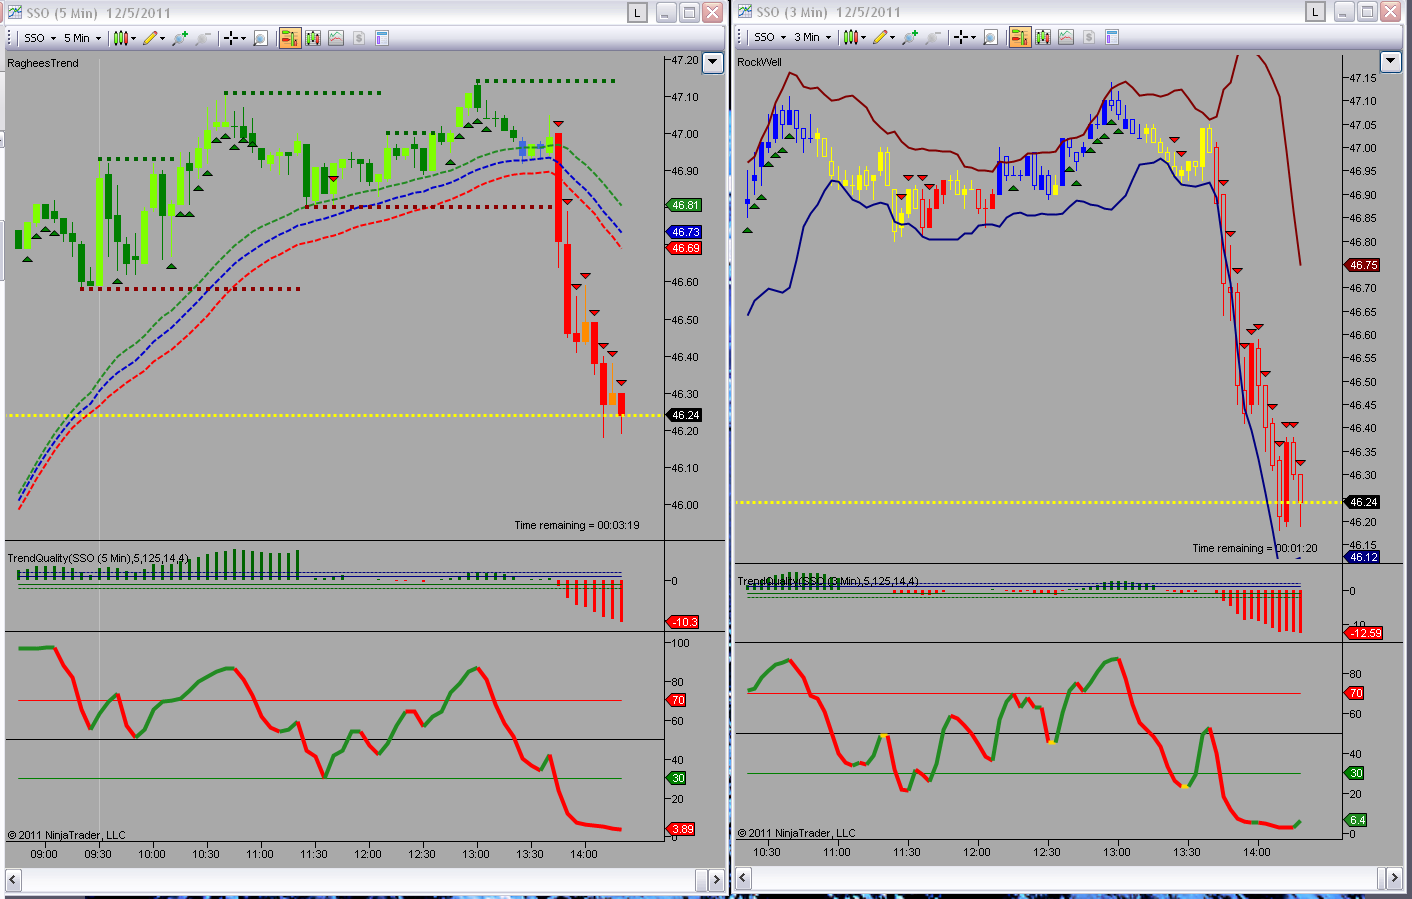The image size is (1412, 899).
Task: Click the red -12.59 TrendQuality marker
Action: (1364, 633)
